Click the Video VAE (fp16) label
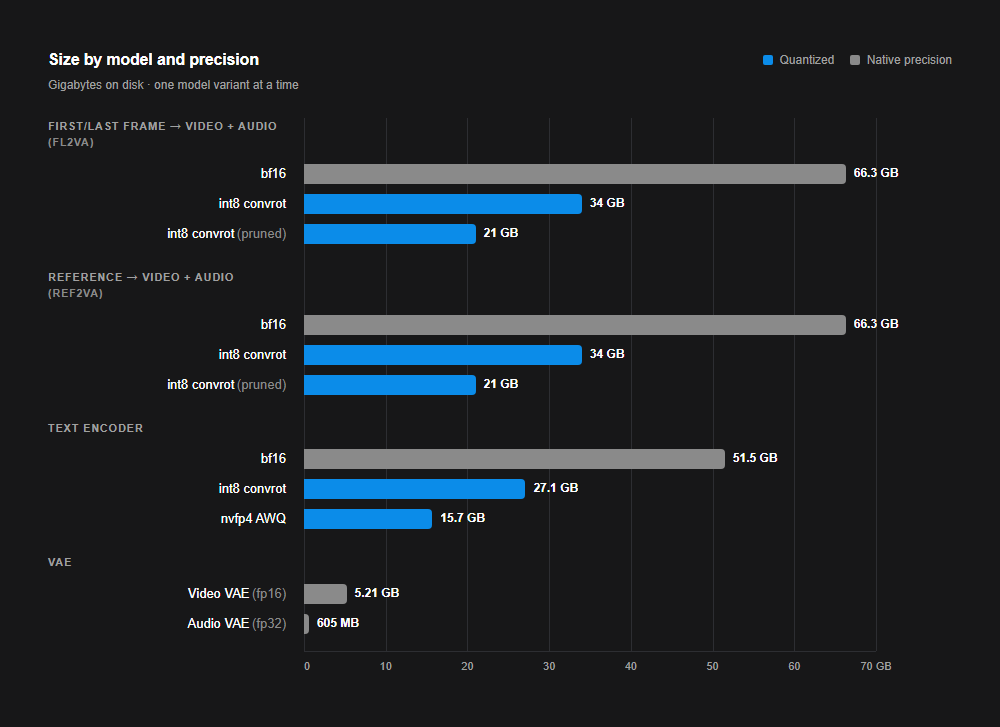Viewport: 1000px width, 727px height. pos(237,594)
